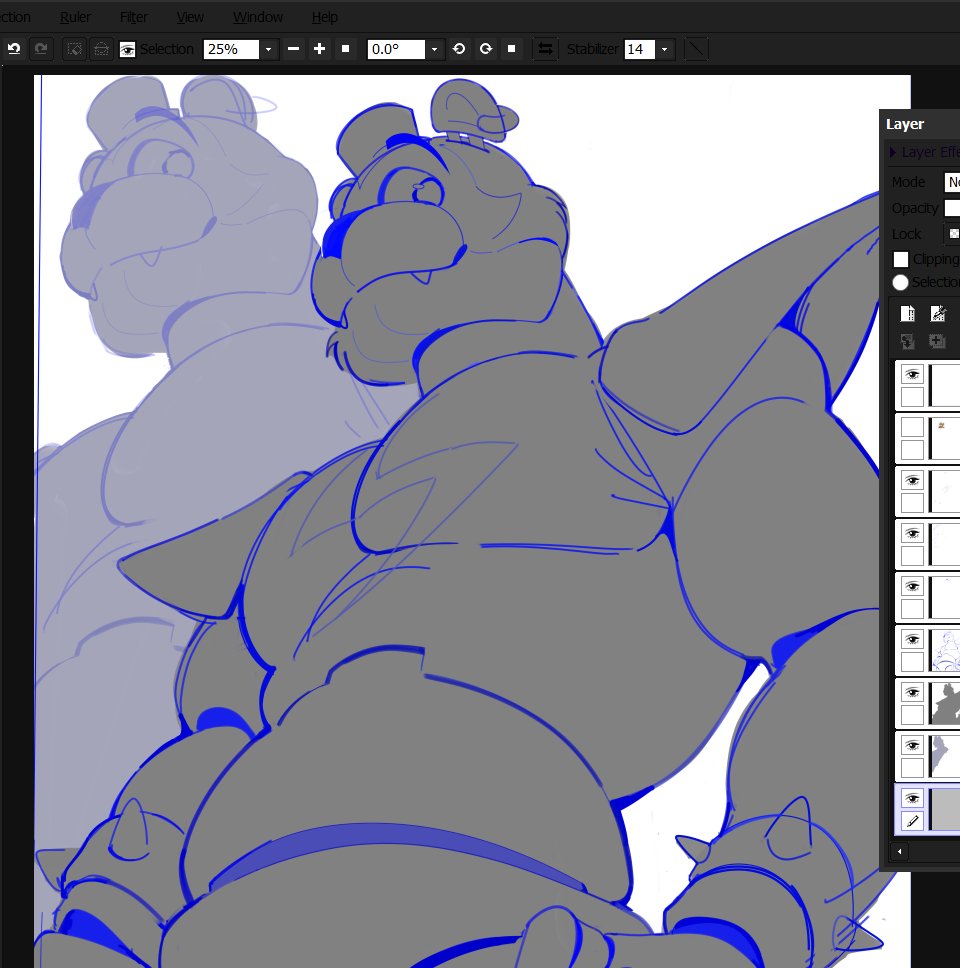Screen dimensions: 960x968
Task: Open the Help menu
Action: coord(325,17)
